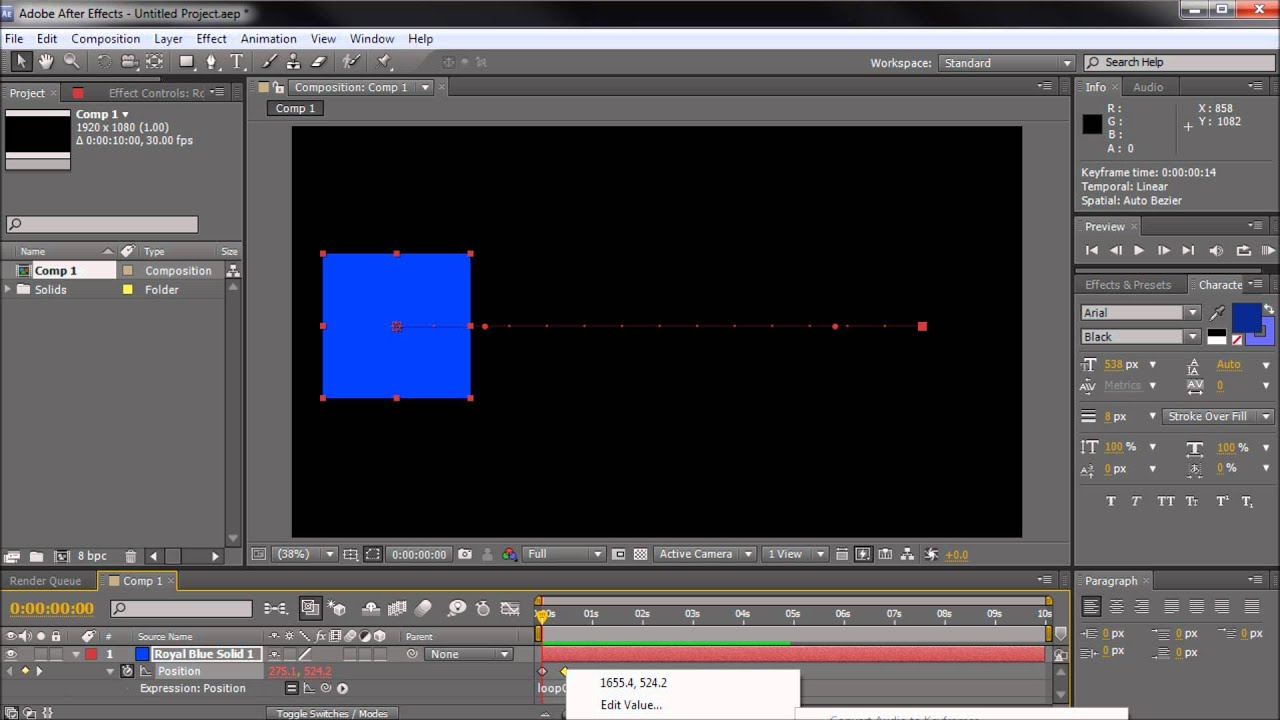Screen dimensions: 1280x720
Task: Click the fill color swatch in Character panel
Action: click(1246, 318)
